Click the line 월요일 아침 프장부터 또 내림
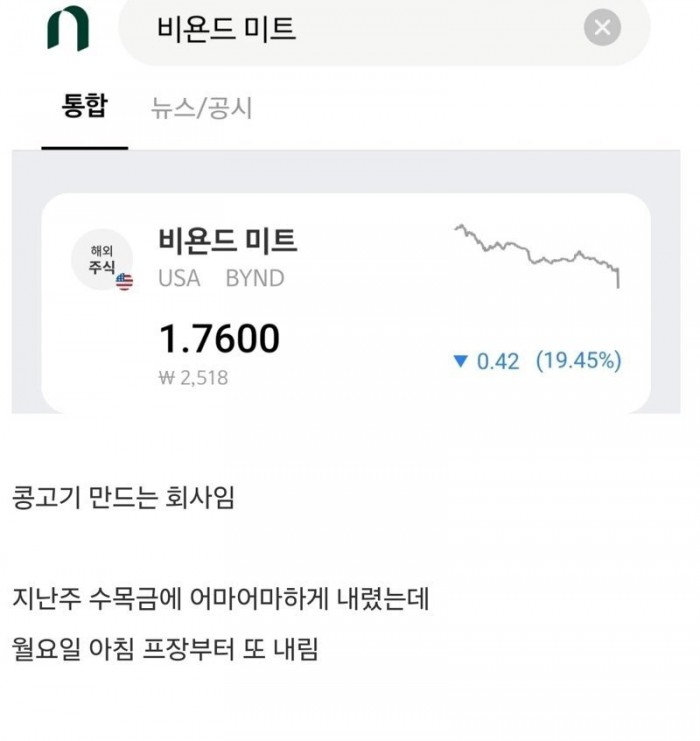Viewport: 700px width, 741px height. (x=165, y=650)
